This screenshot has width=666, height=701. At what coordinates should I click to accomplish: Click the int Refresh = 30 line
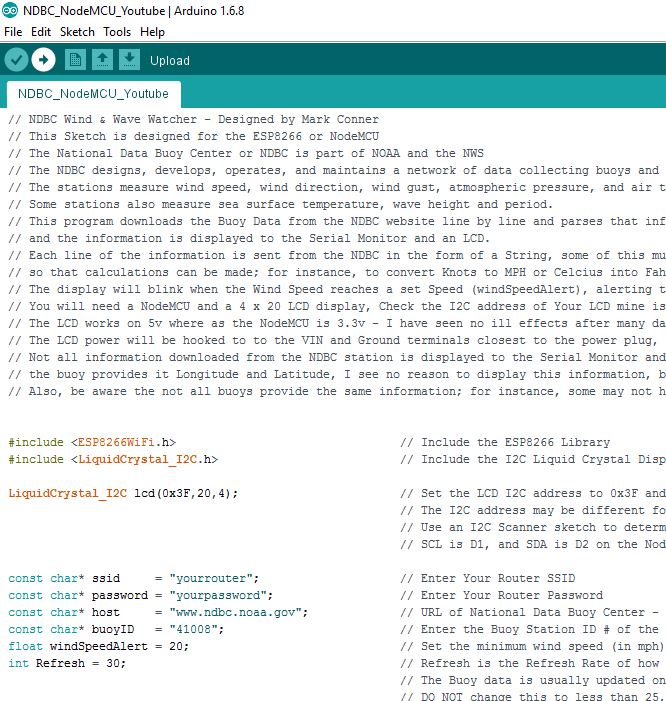tap(67, 663)
